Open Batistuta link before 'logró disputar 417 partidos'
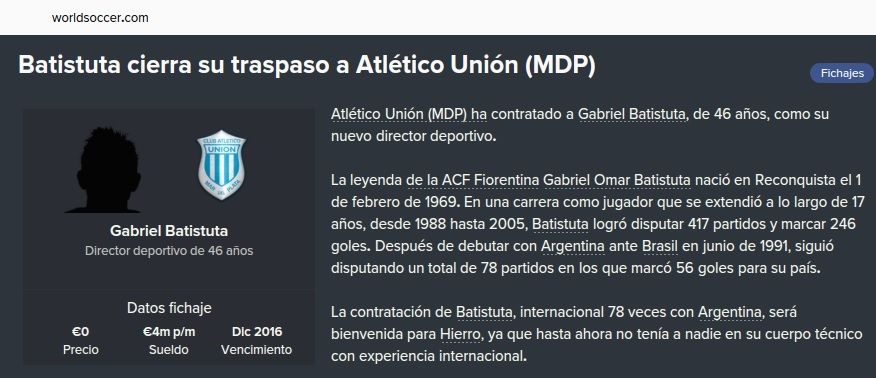 point(560,224)
